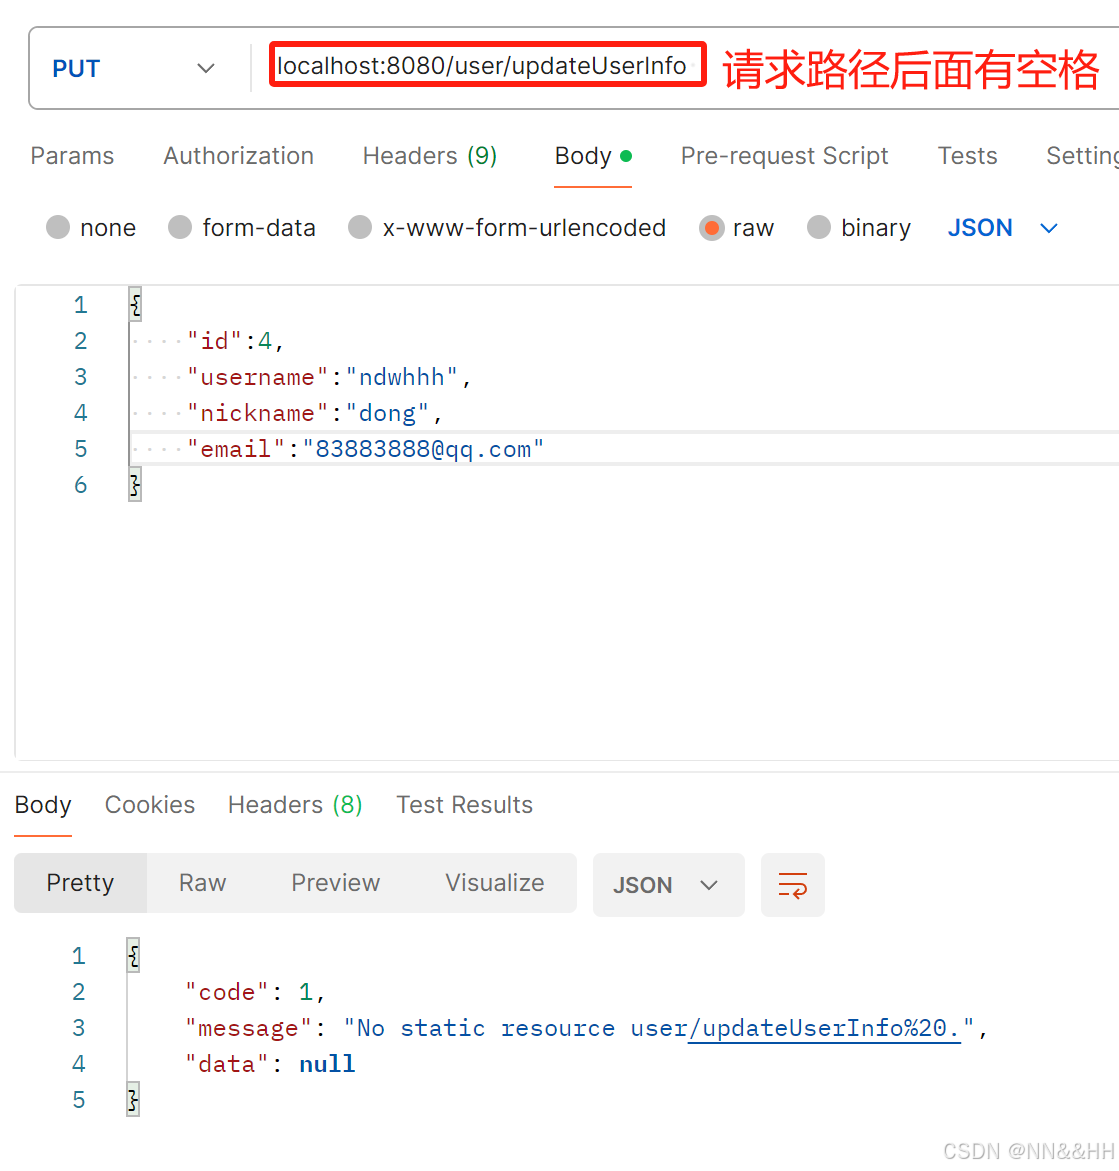Image resolution: width=1119 pixels, height=1171 pixels.
Task: Click the closing brace on request line 6
Action: tap(135, 485)
